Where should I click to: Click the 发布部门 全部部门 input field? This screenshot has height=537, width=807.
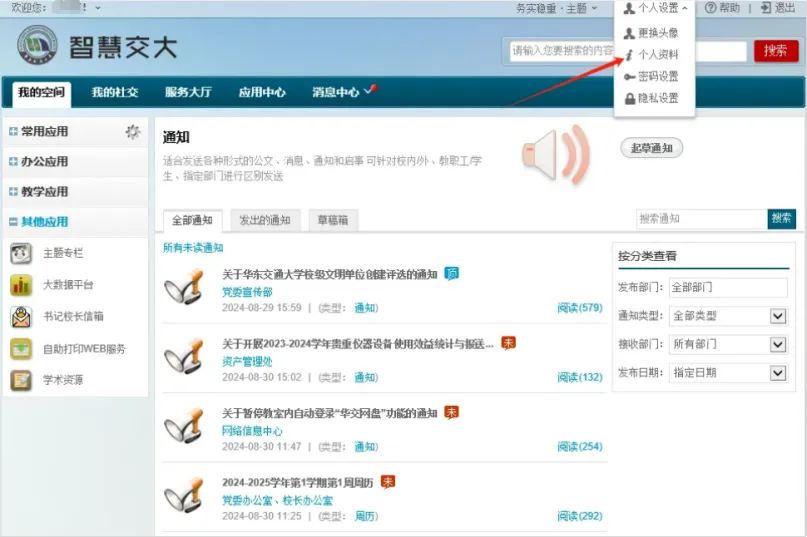click(x=728, y=287)
